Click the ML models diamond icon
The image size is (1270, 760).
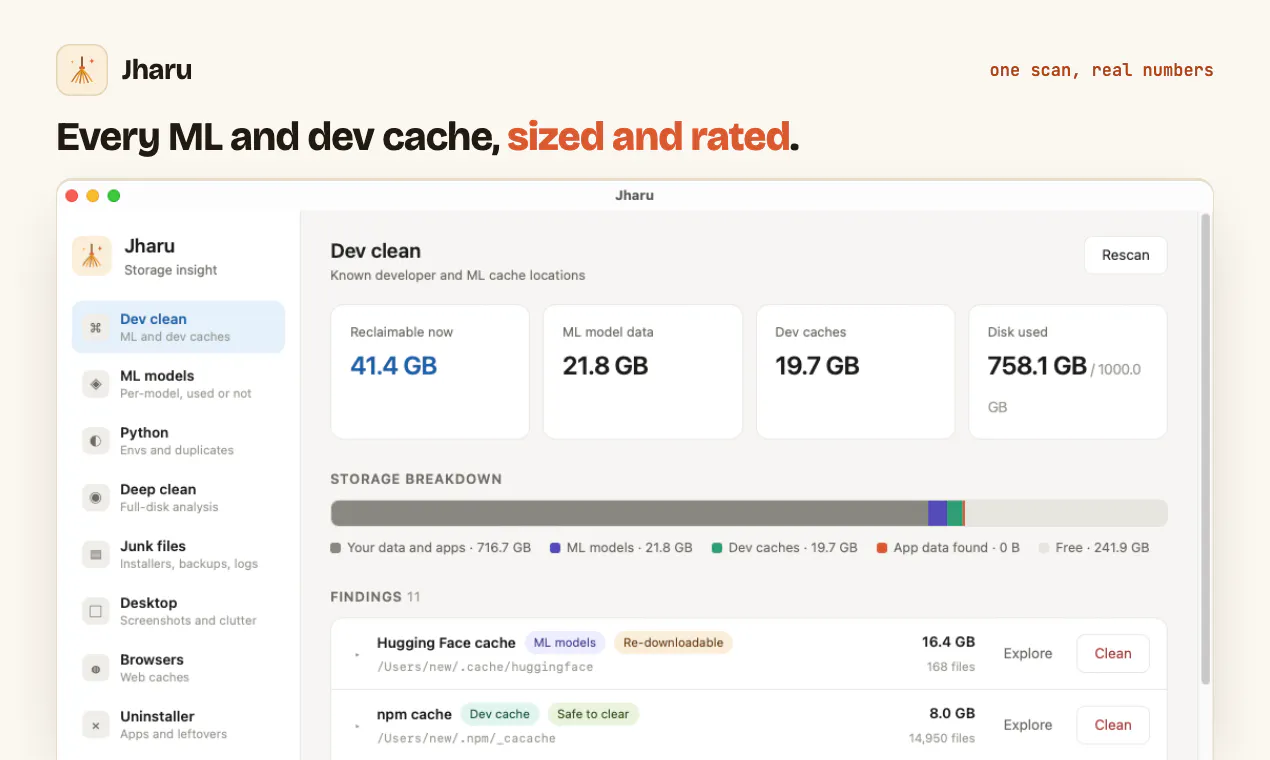[96, 384]
